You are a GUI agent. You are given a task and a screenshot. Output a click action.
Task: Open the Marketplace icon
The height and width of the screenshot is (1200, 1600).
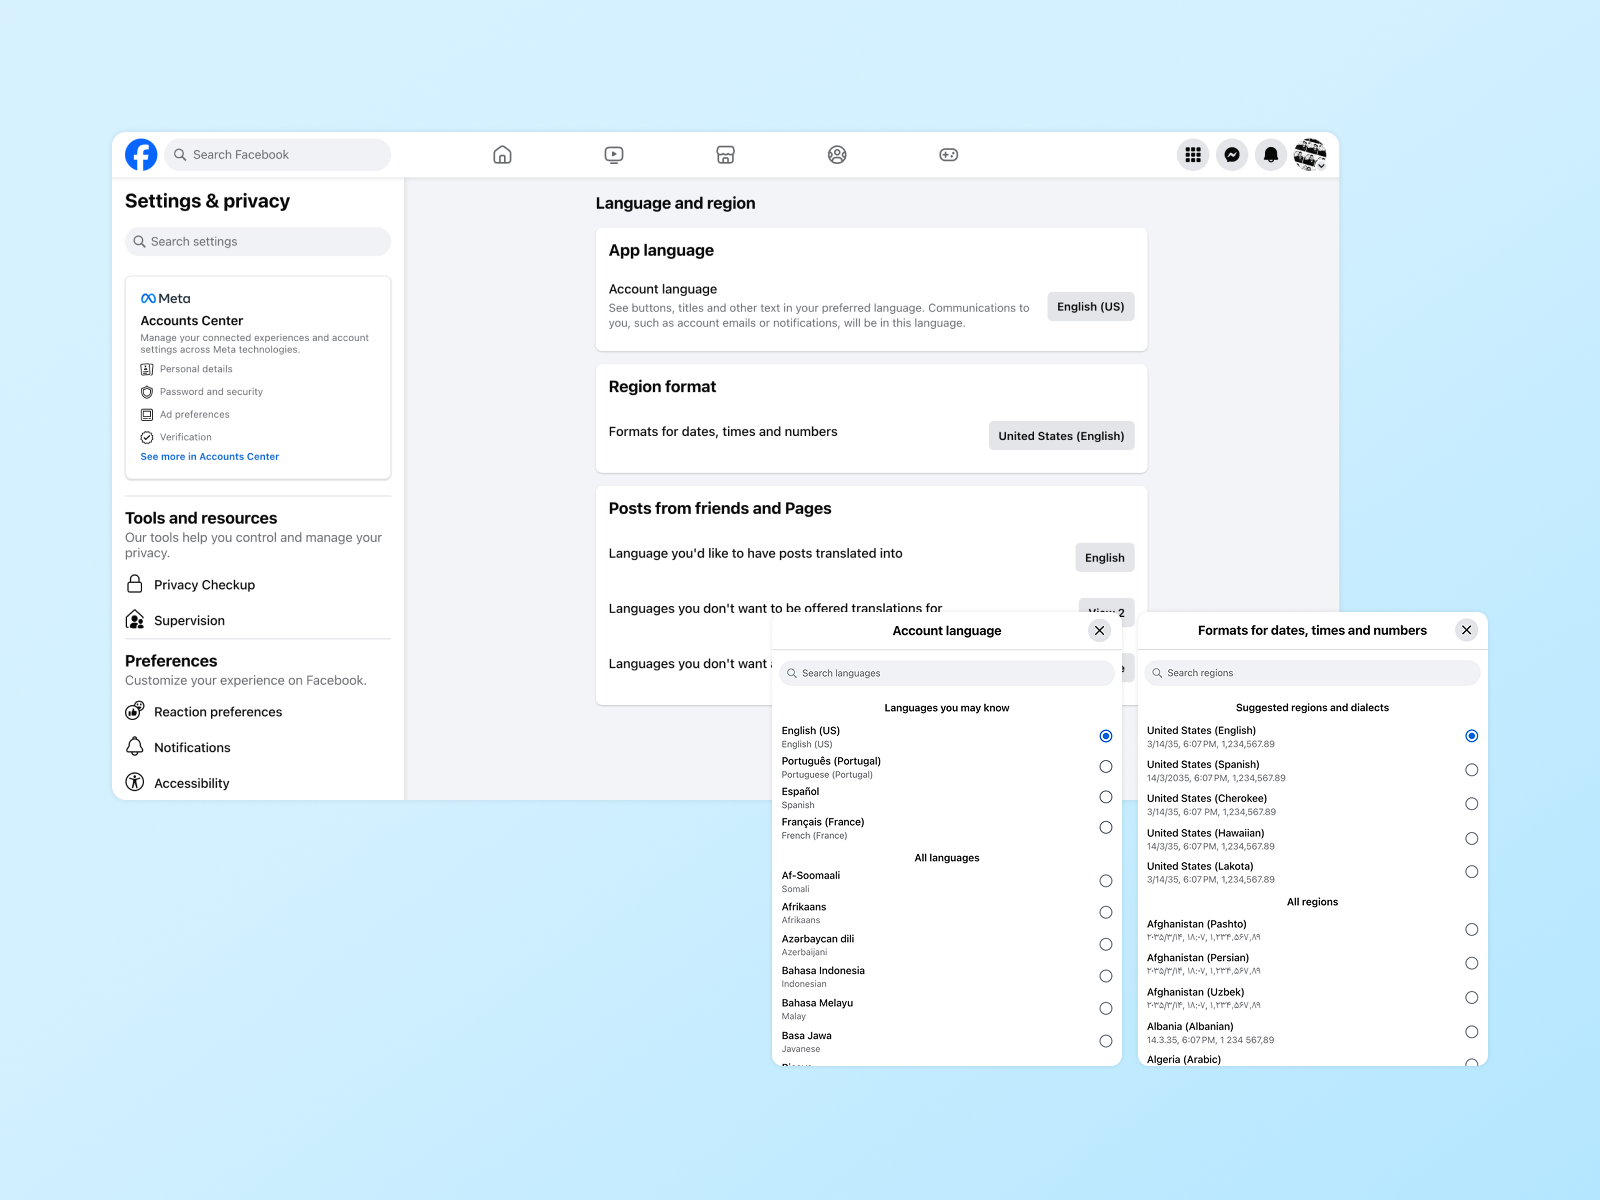click(726, 155)
